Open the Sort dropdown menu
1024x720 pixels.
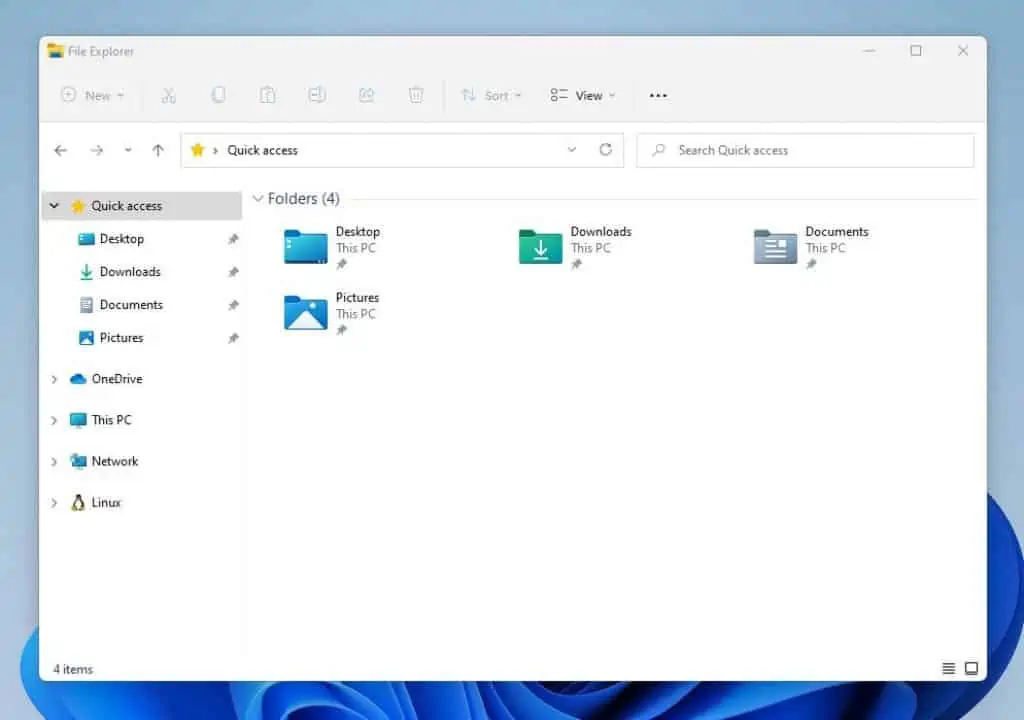pos(491,95)
